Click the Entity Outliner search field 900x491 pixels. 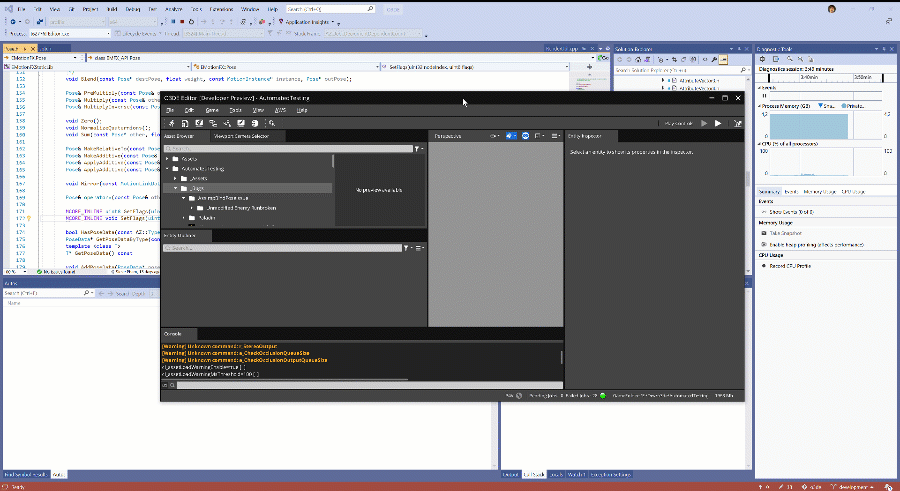tap(282, 248)
